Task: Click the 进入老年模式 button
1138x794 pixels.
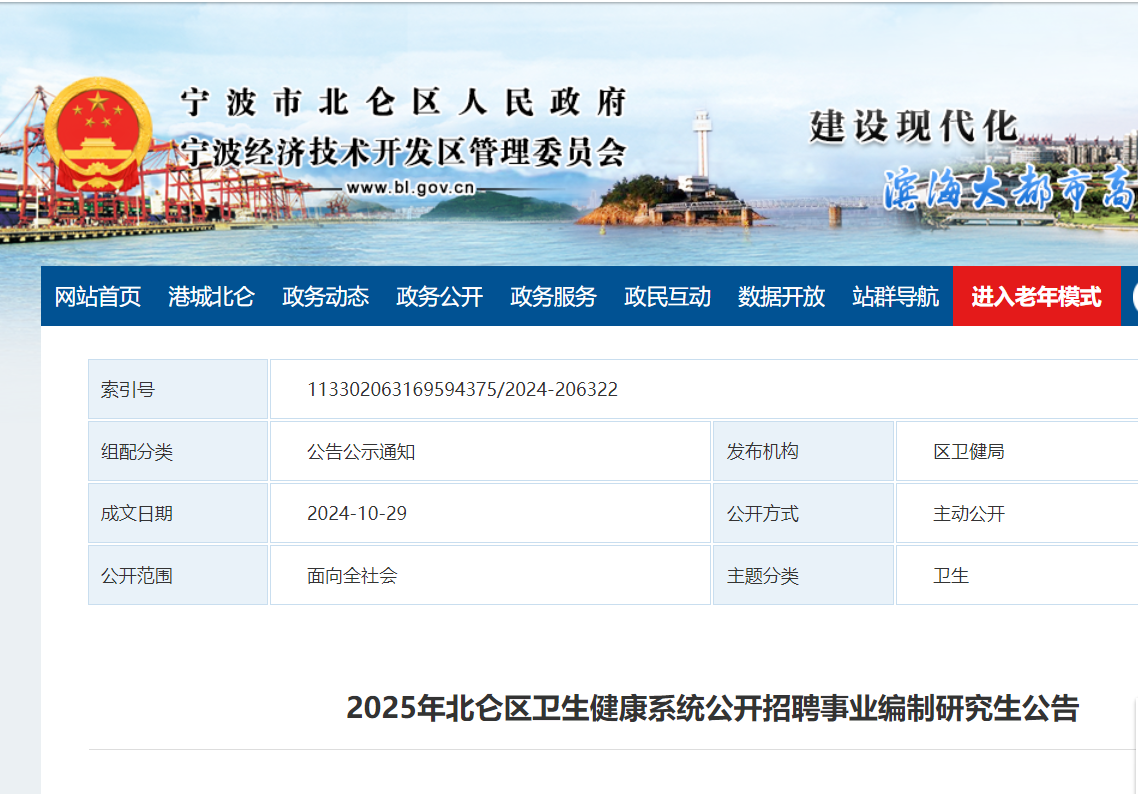Action: [1036, 296]
